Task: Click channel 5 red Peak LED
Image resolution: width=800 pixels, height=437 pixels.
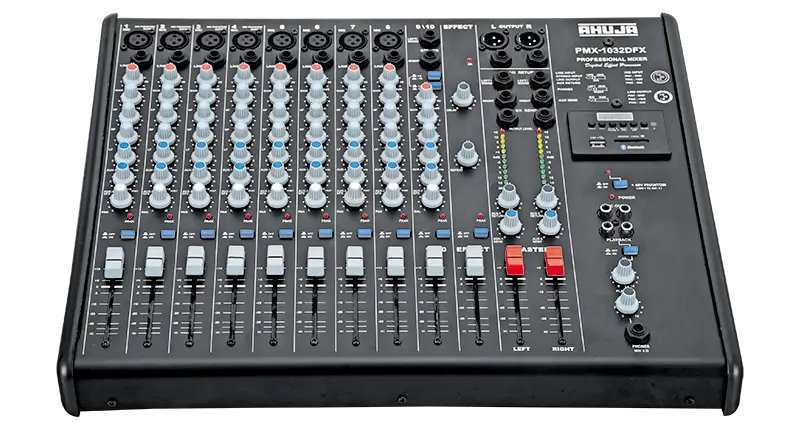Action: tap(287, 217)
